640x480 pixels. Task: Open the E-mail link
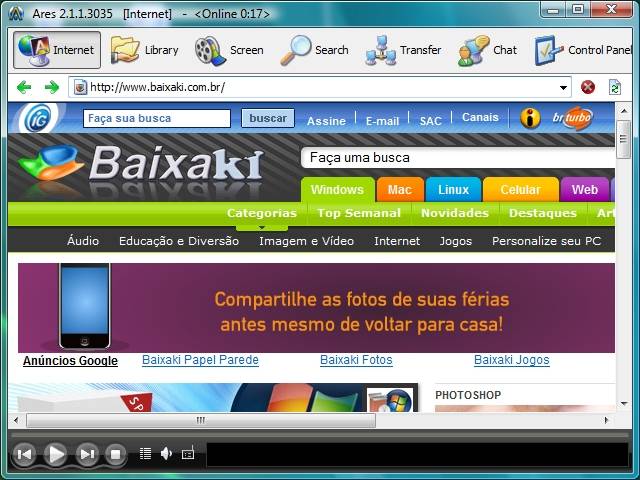click(x=382, y=121)
